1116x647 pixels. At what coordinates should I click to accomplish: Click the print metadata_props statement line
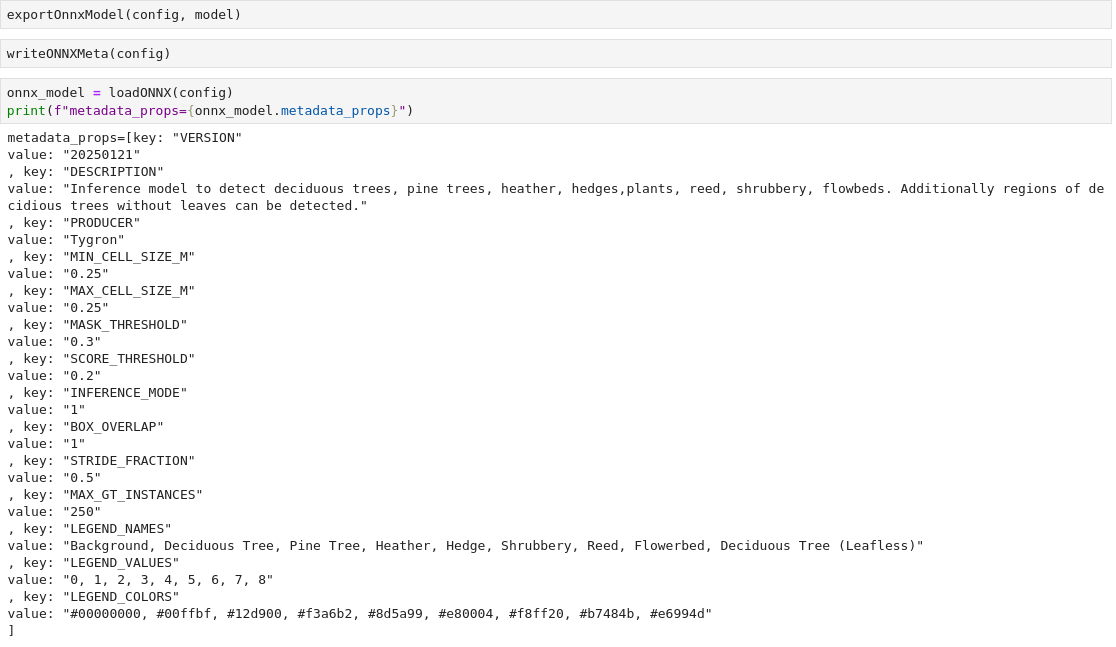(x=210, y=111)
